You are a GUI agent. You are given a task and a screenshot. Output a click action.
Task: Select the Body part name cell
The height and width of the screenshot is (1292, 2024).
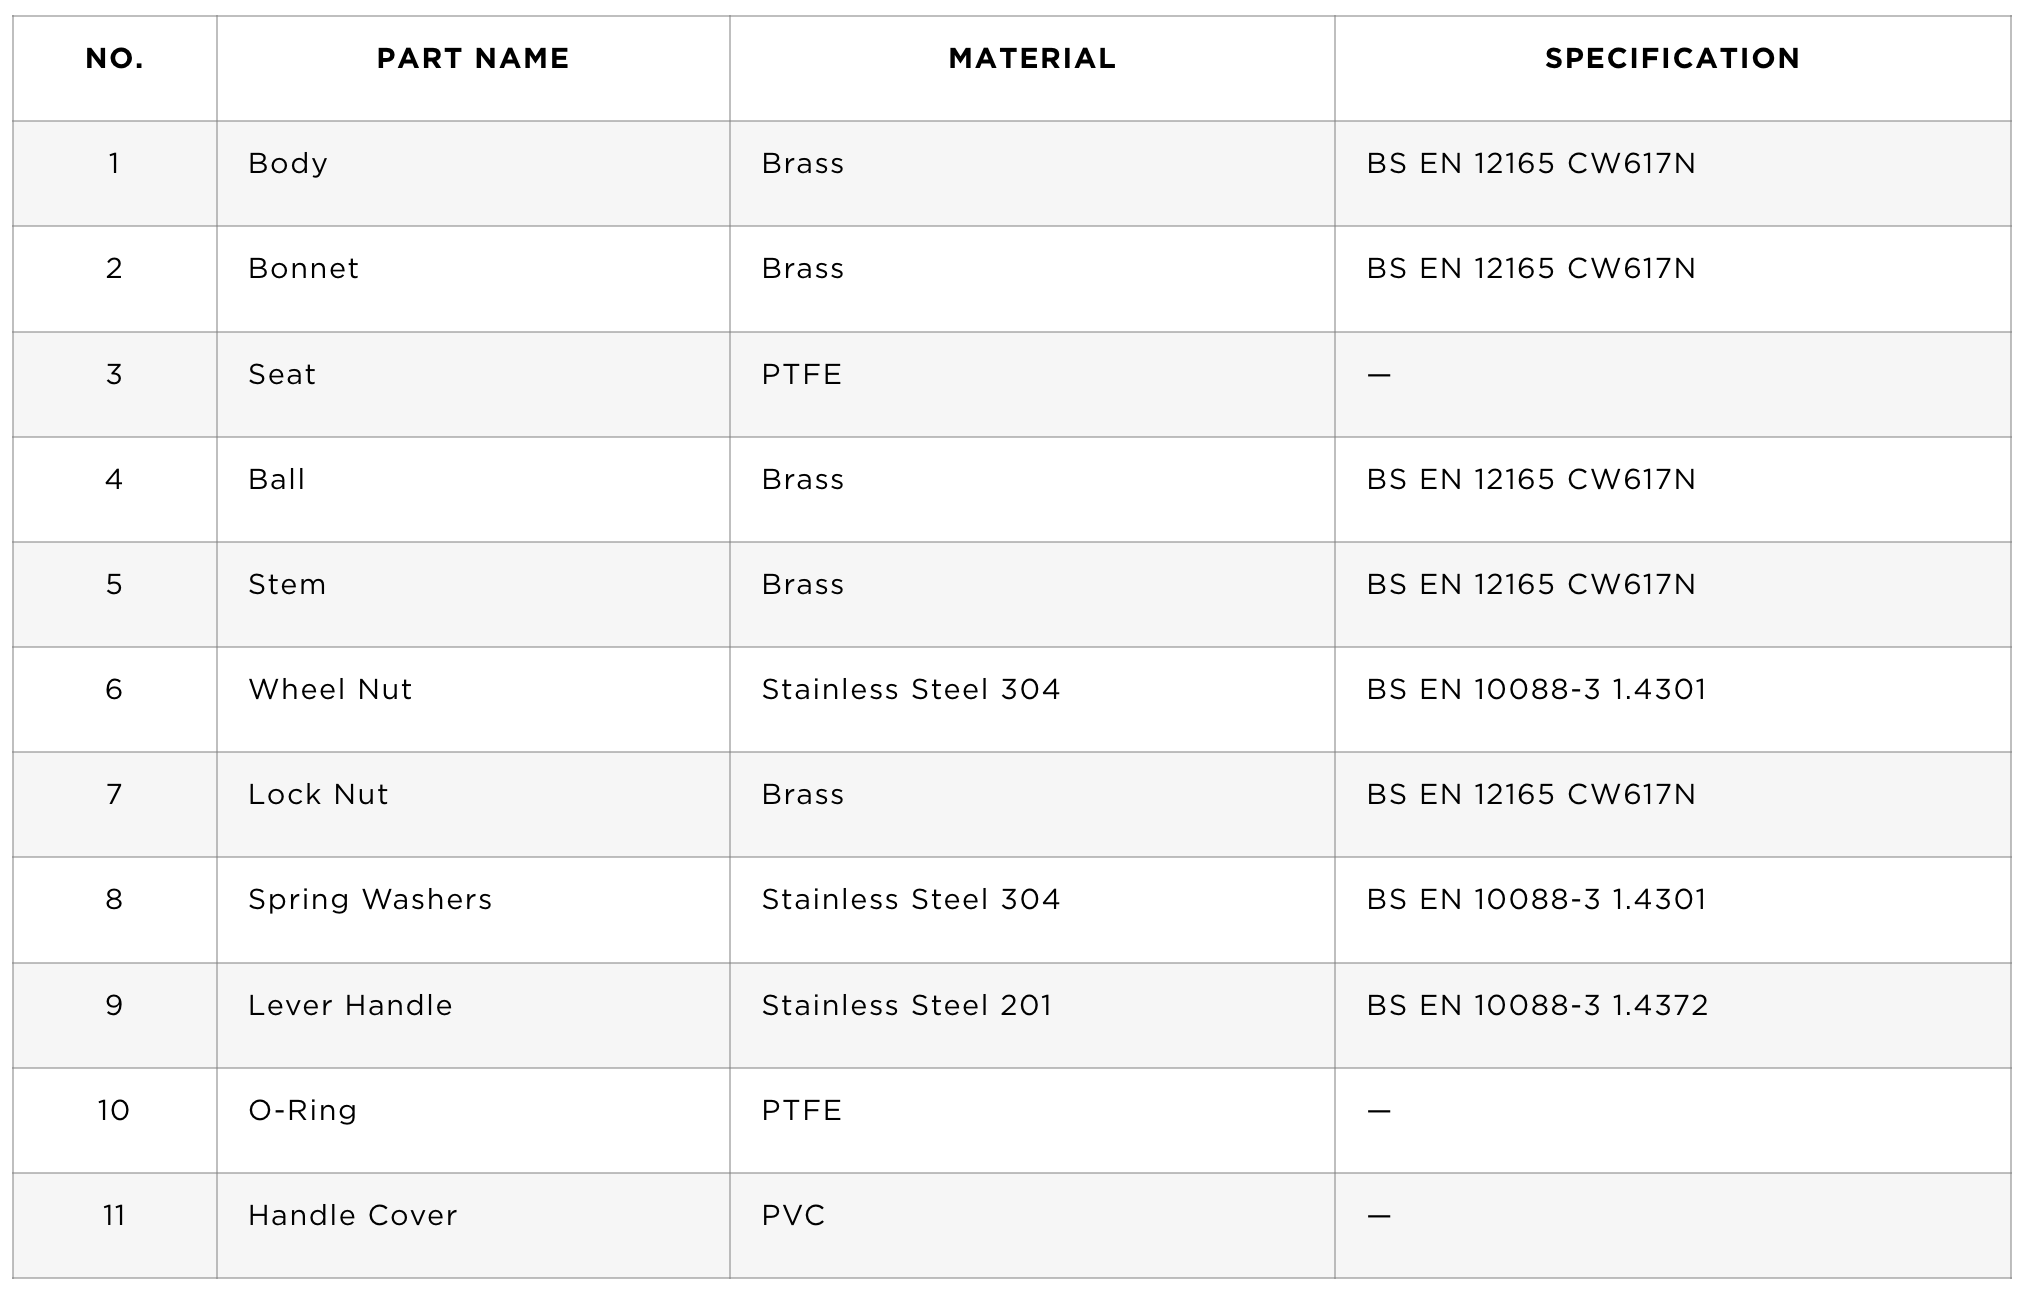(473, 174)
